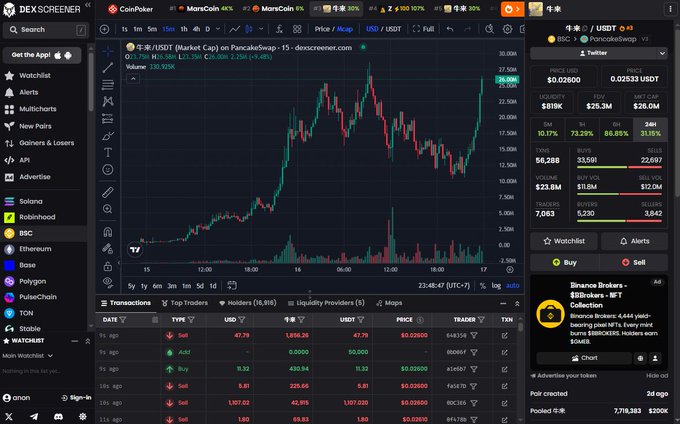
Task: Add symbol to compare with plus icon
Action: (105, 29)
